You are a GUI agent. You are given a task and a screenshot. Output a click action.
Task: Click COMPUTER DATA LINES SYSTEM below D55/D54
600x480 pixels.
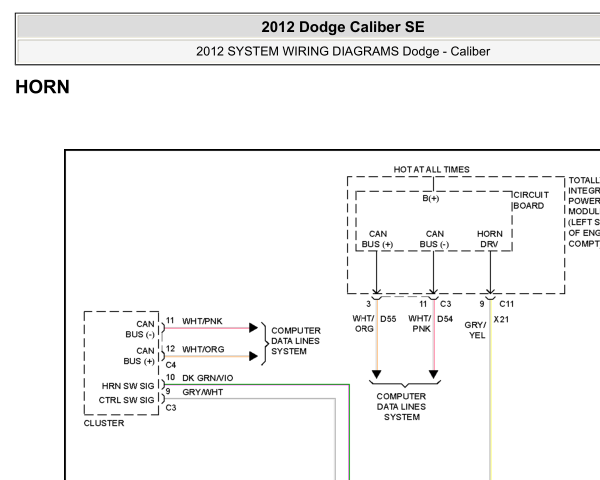[x=401, y=407]
